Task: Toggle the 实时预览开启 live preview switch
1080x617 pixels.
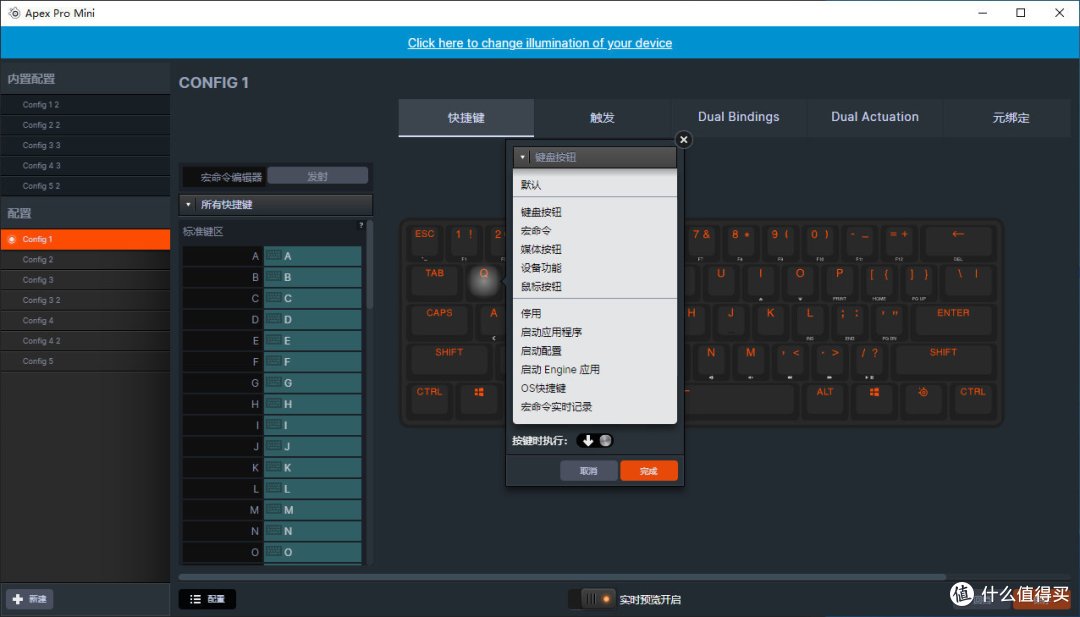Action: pos(592,599)
